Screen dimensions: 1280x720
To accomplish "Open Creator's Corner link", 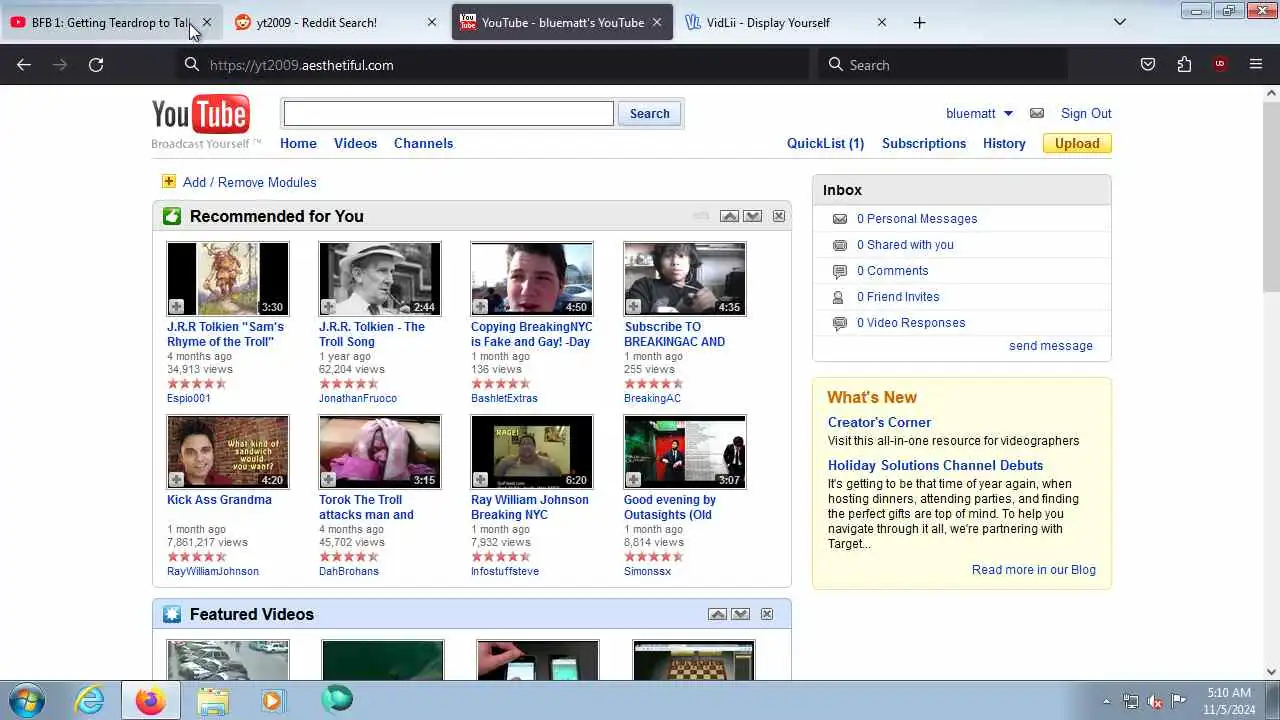I will 879,422.
